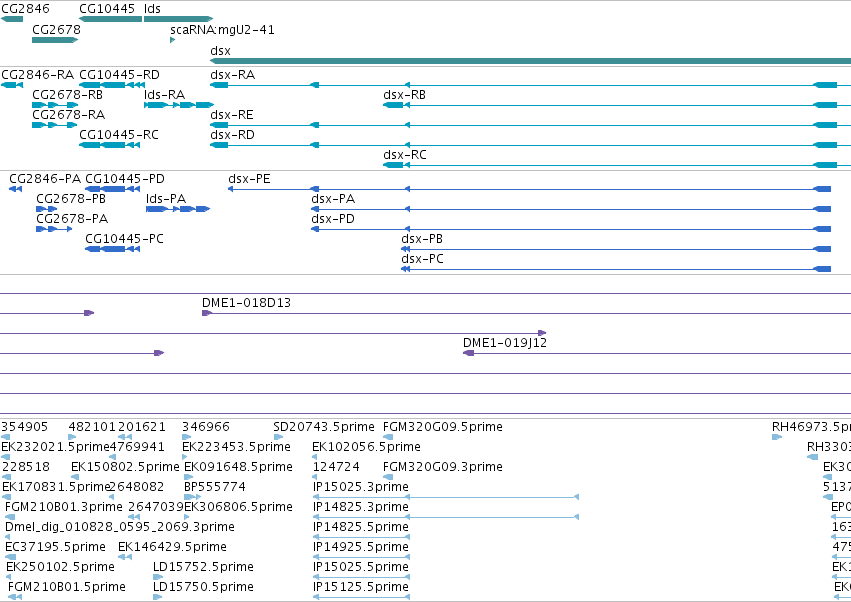Select the EK091648.5prime EST label
Screen dimensions: 851x602
pos(238,467)
